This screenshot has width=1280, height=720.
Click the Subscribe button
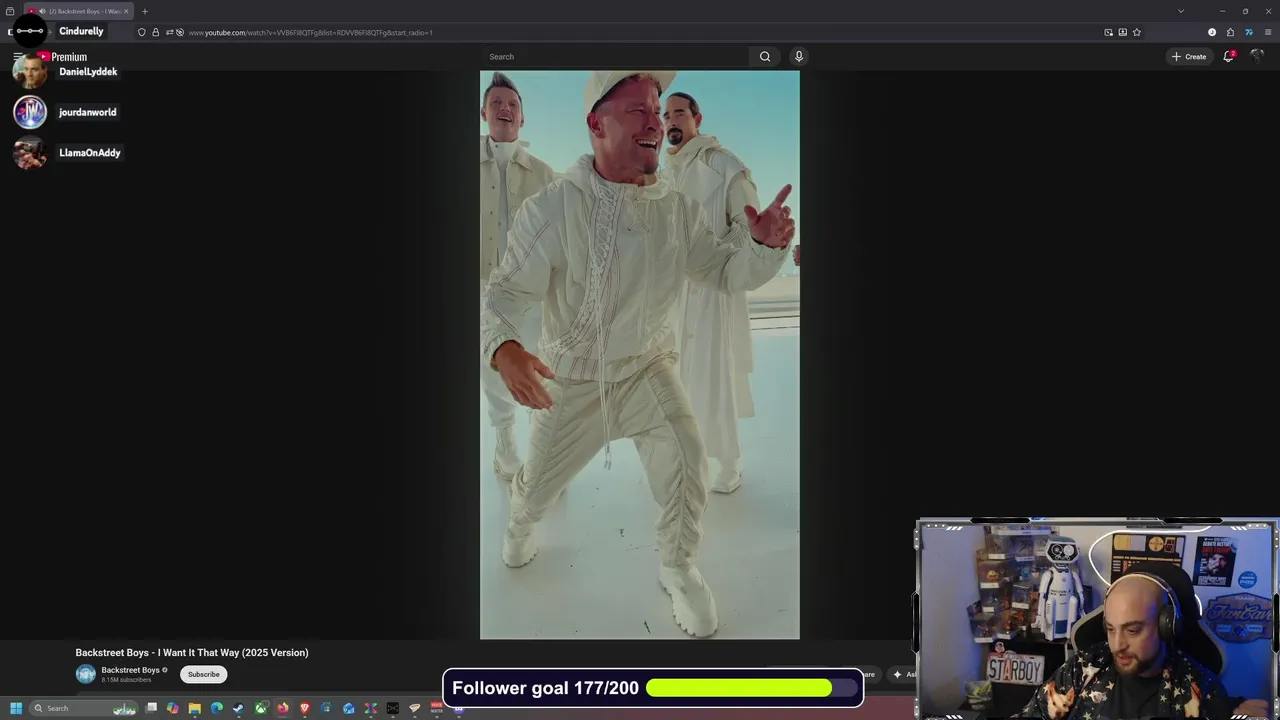(204, 674)
